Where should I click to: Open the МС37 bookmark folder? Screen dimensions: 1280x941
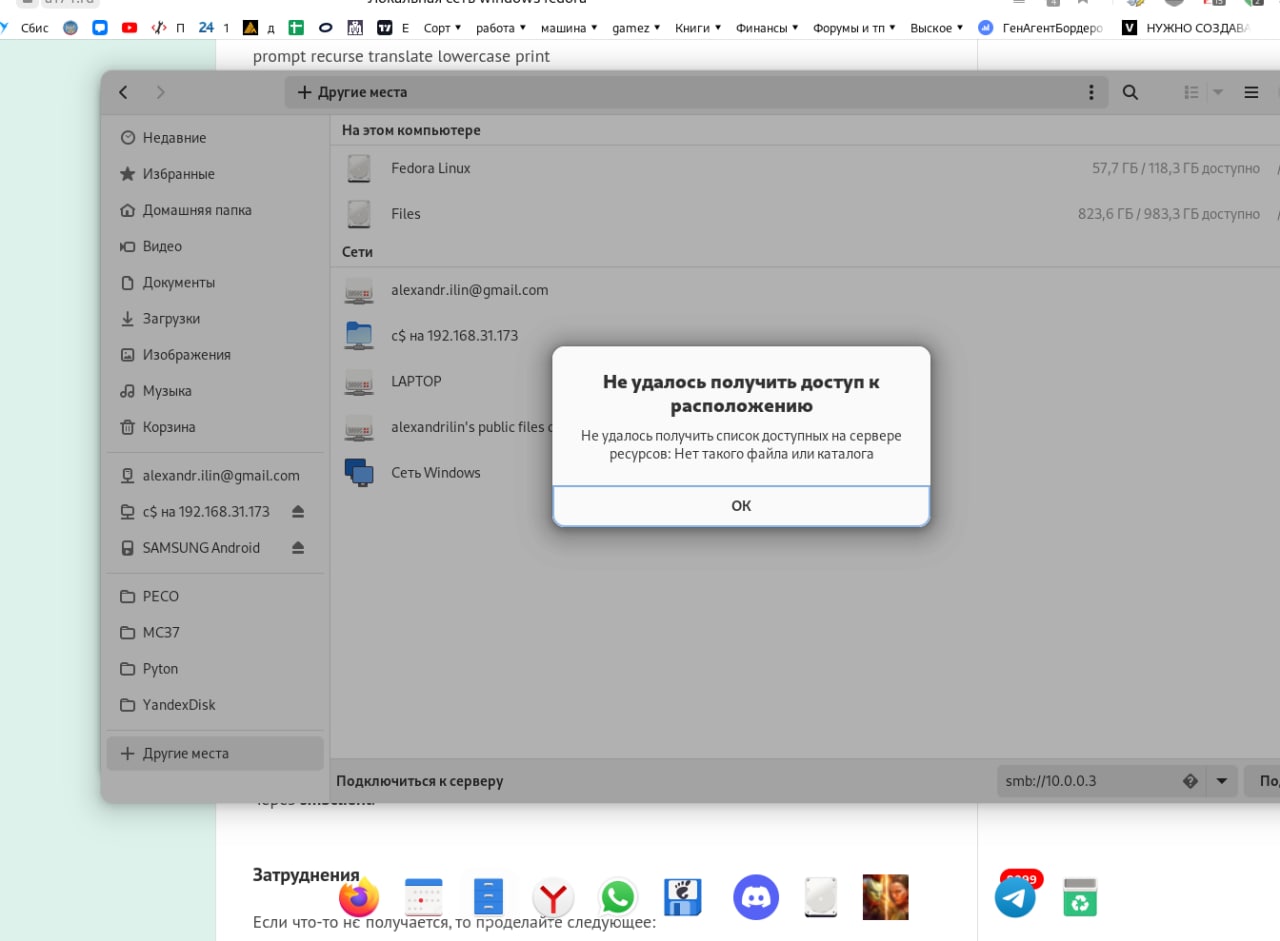click(x=215, y=632)
